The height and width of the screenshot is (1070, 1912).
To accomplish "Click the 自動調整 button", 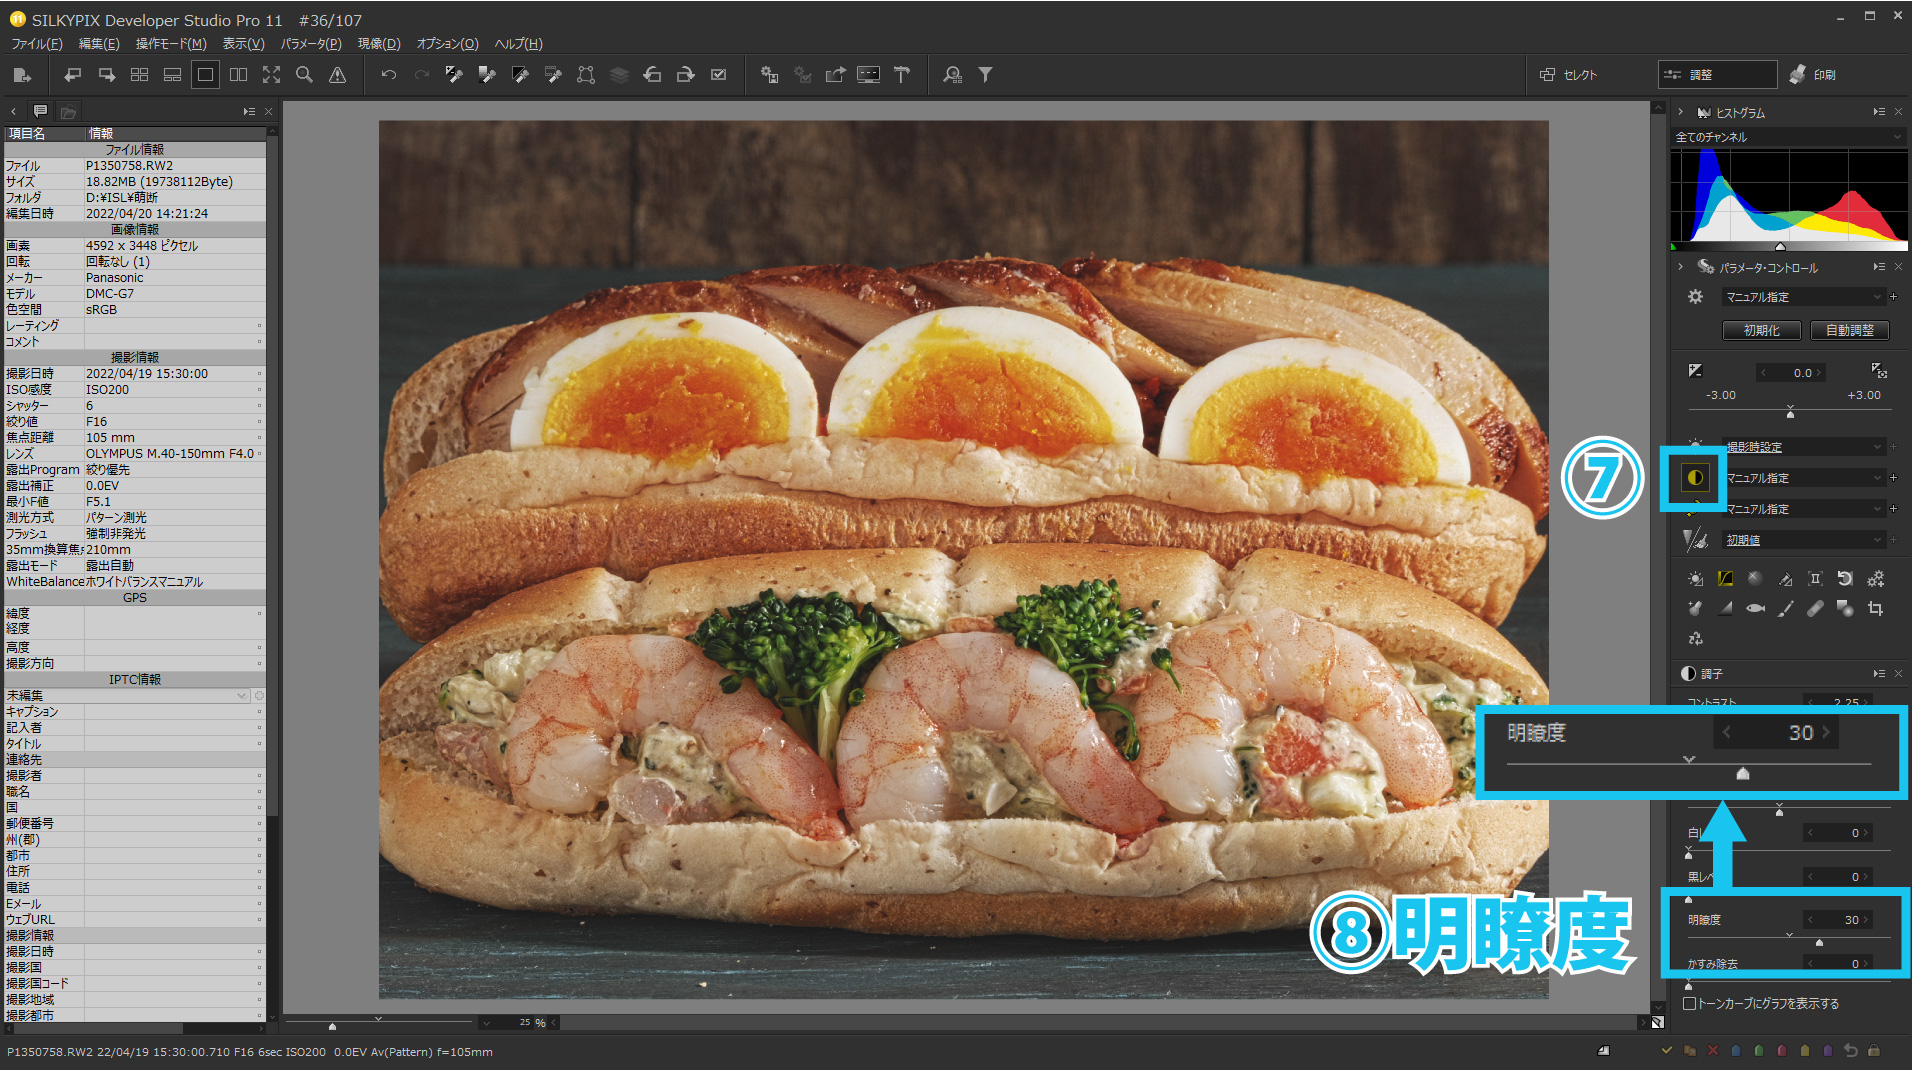I will (x=1849, y=330).
